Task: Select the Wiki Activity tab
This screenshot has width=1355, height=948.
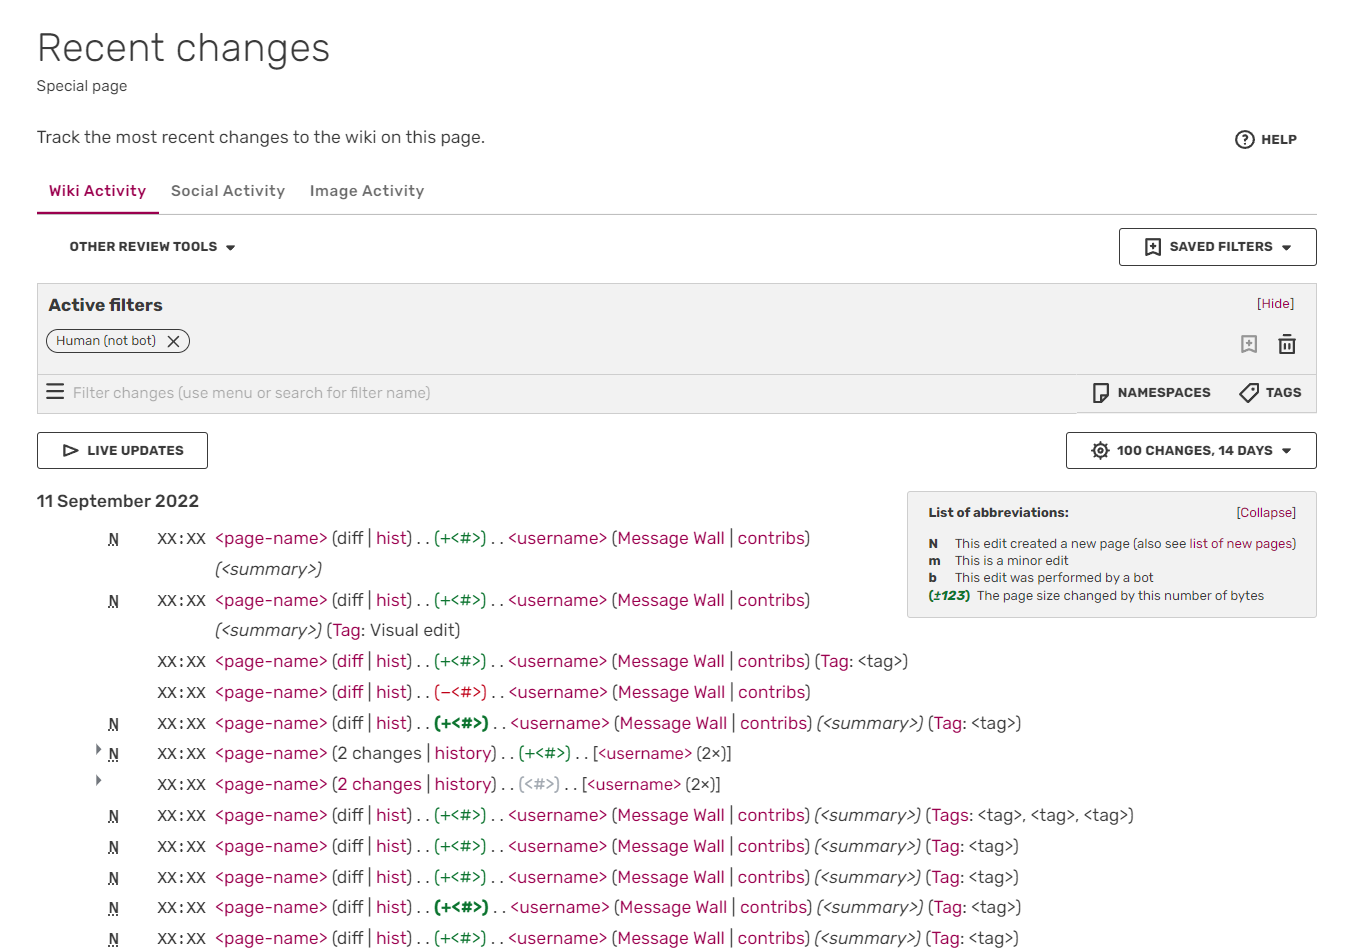Action: (97, 191)
